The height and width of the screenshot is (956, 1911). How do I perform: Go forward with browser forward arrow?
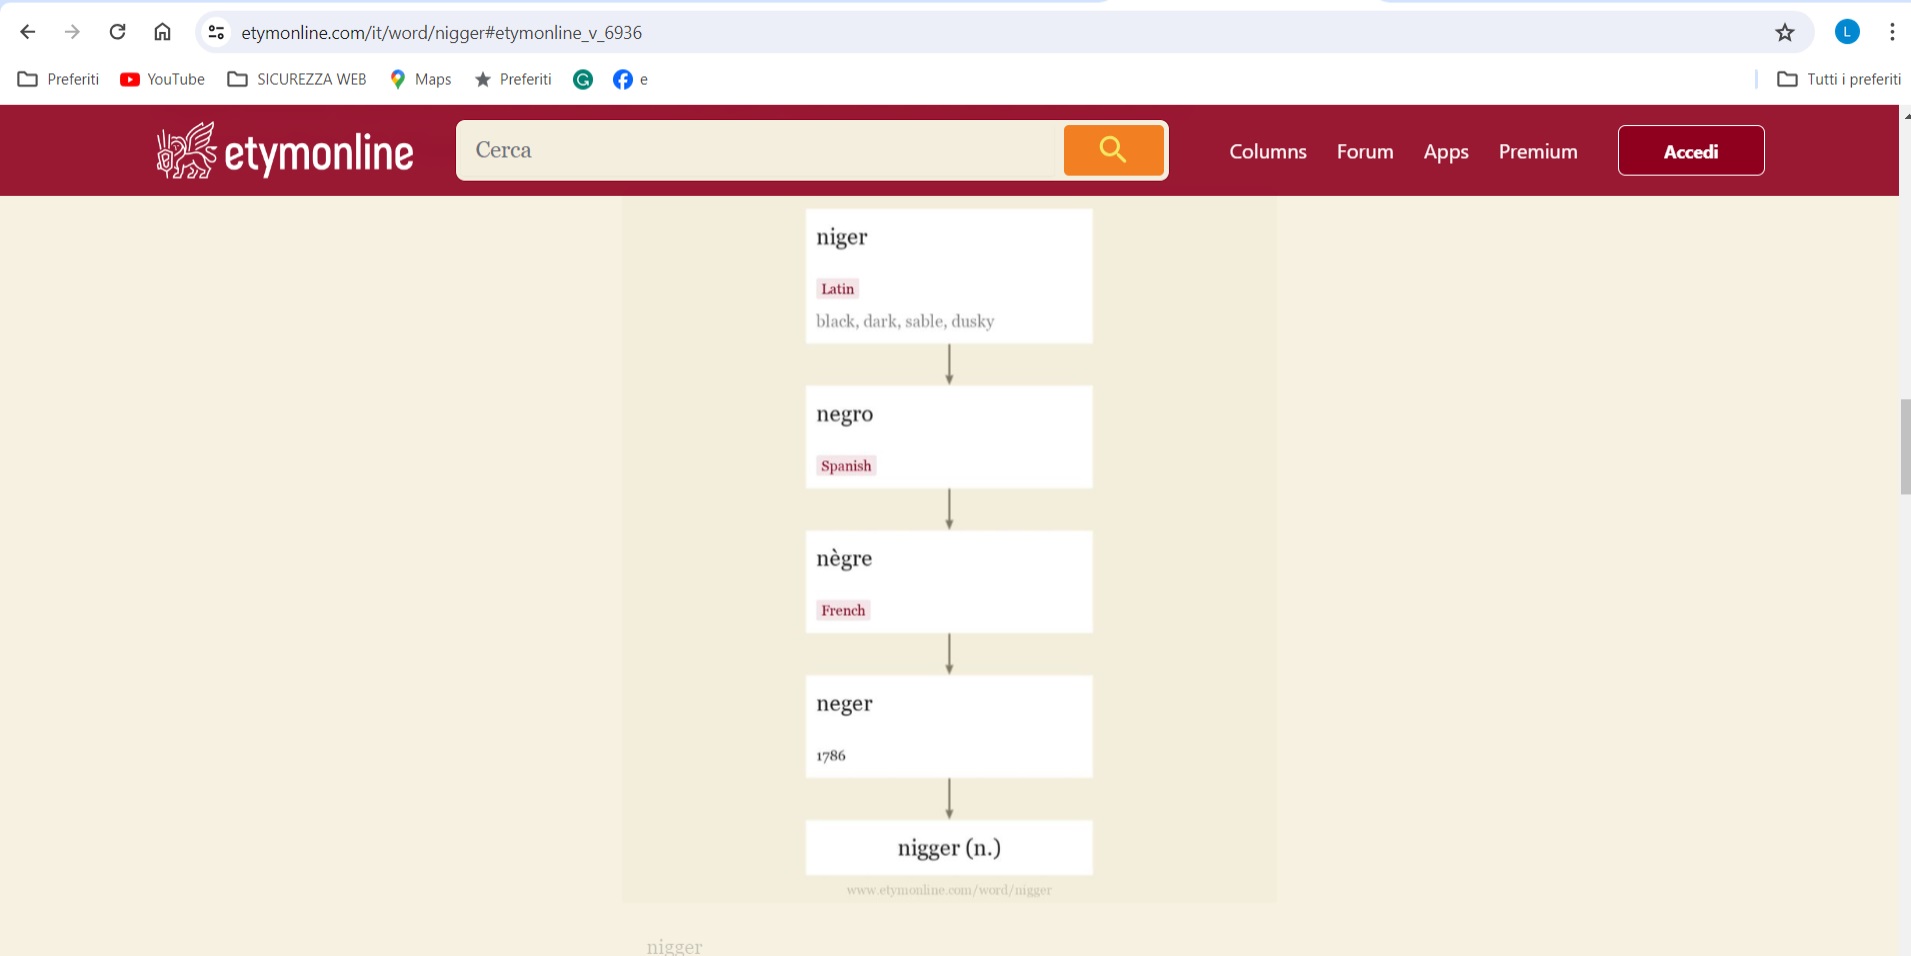72,32
